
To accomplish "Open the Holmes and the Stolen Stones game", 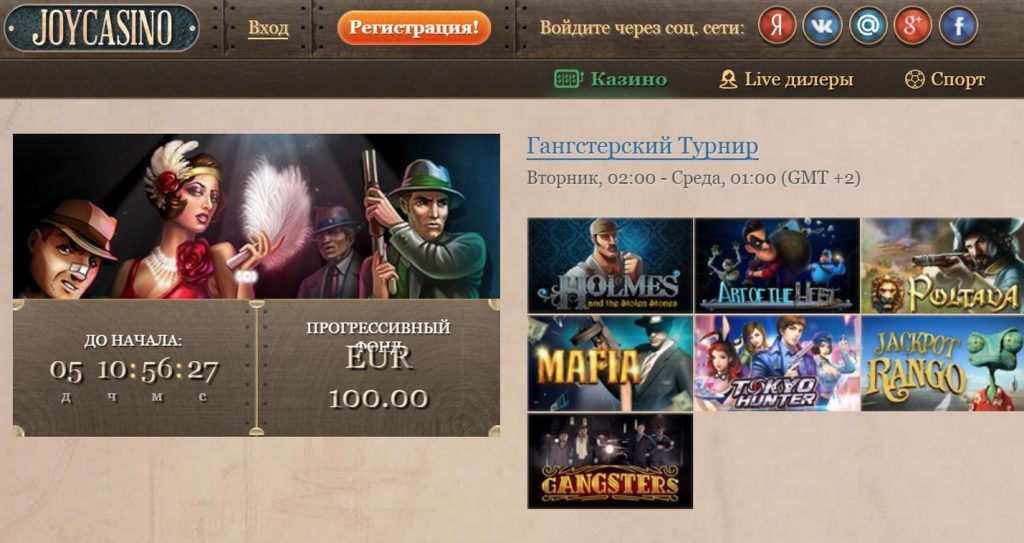I will click(x=610, y=265).
